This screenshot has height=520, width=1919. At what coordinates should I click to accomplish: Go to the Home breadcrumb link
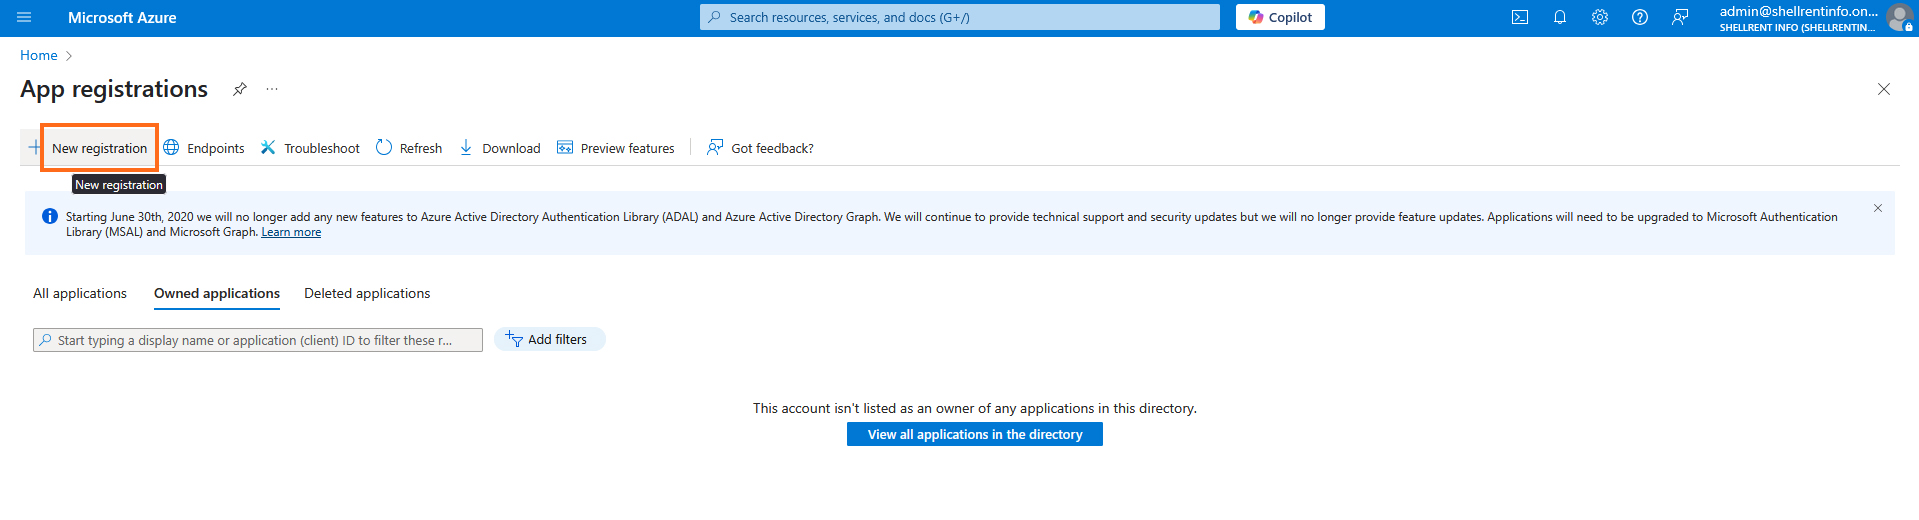tap(39, 55)
